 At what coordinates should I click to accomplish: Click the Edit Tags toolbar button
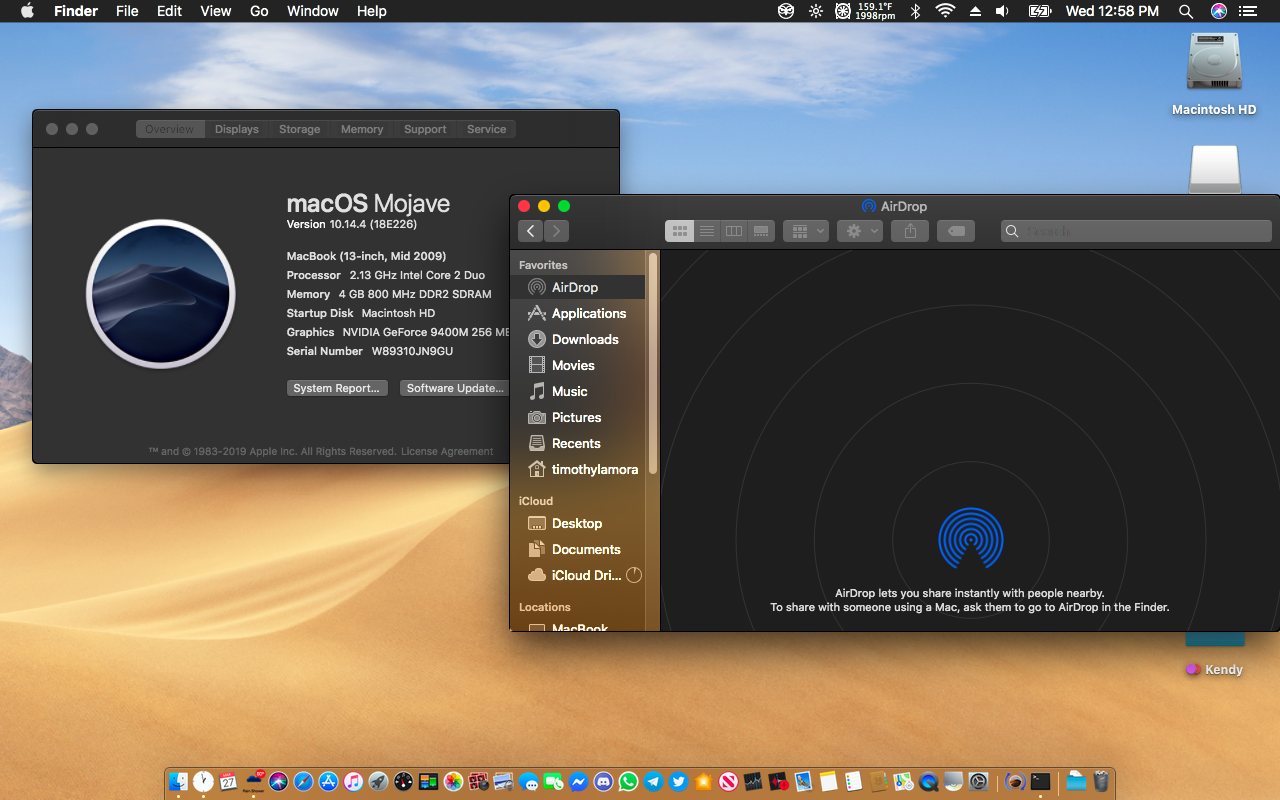956,231
